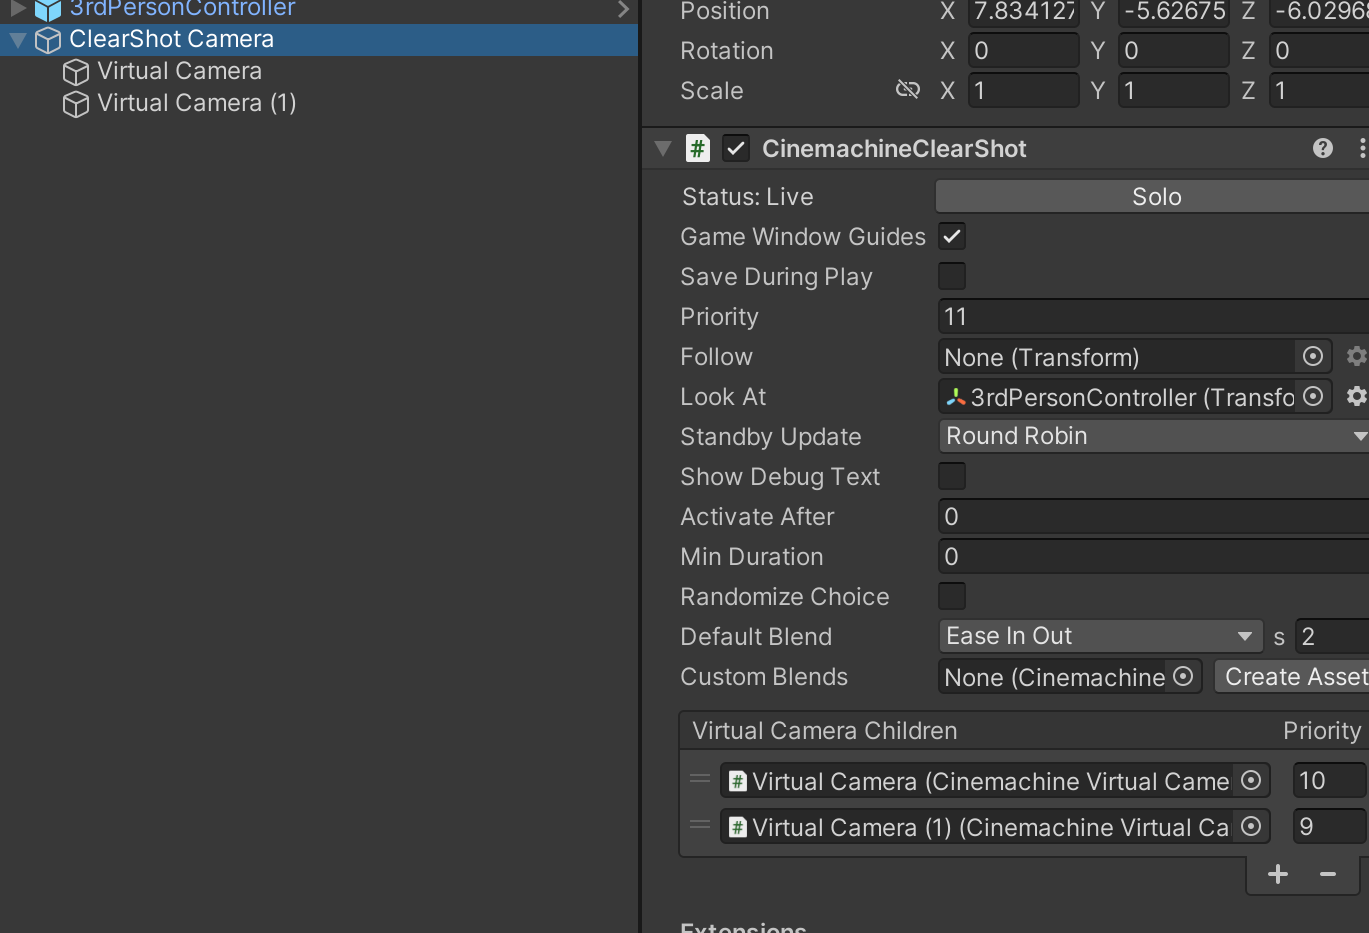Enable Save During Play checkbox
The image size is (1369, 933).
tap(952, 277)
